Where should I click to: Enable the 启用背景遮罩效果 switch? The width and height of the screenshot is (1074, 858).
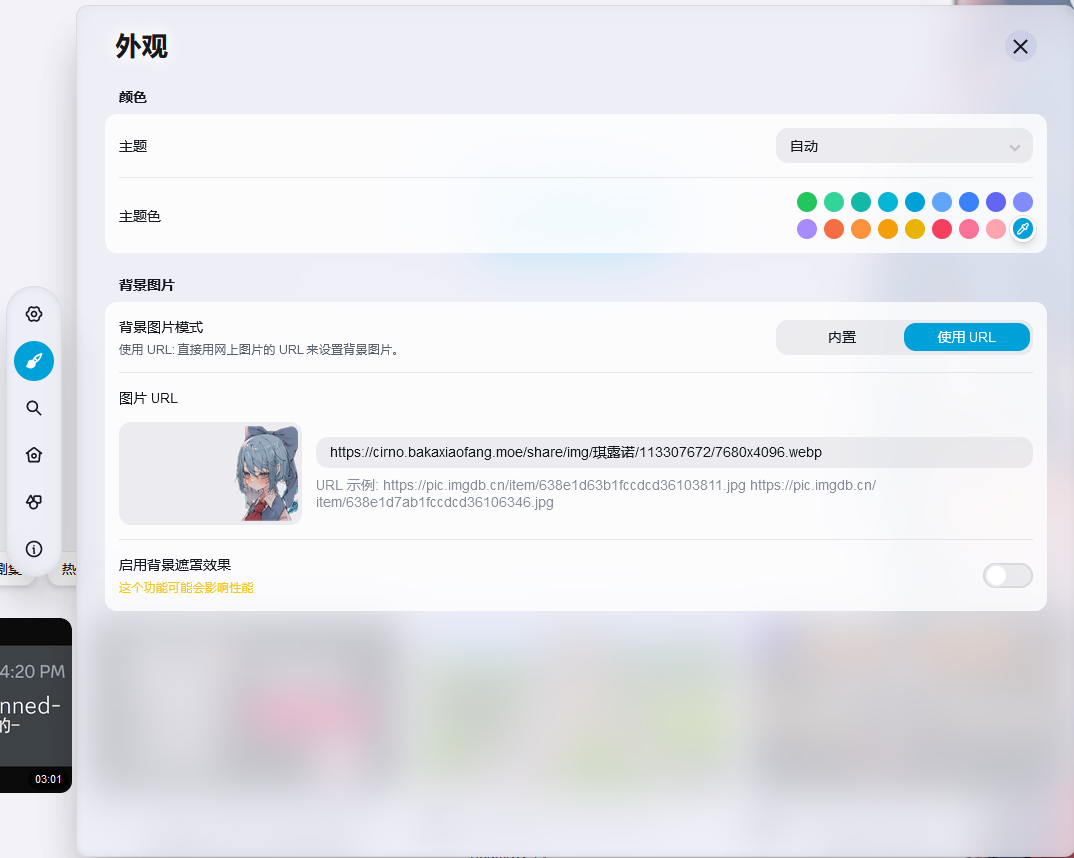point(1007,575)
